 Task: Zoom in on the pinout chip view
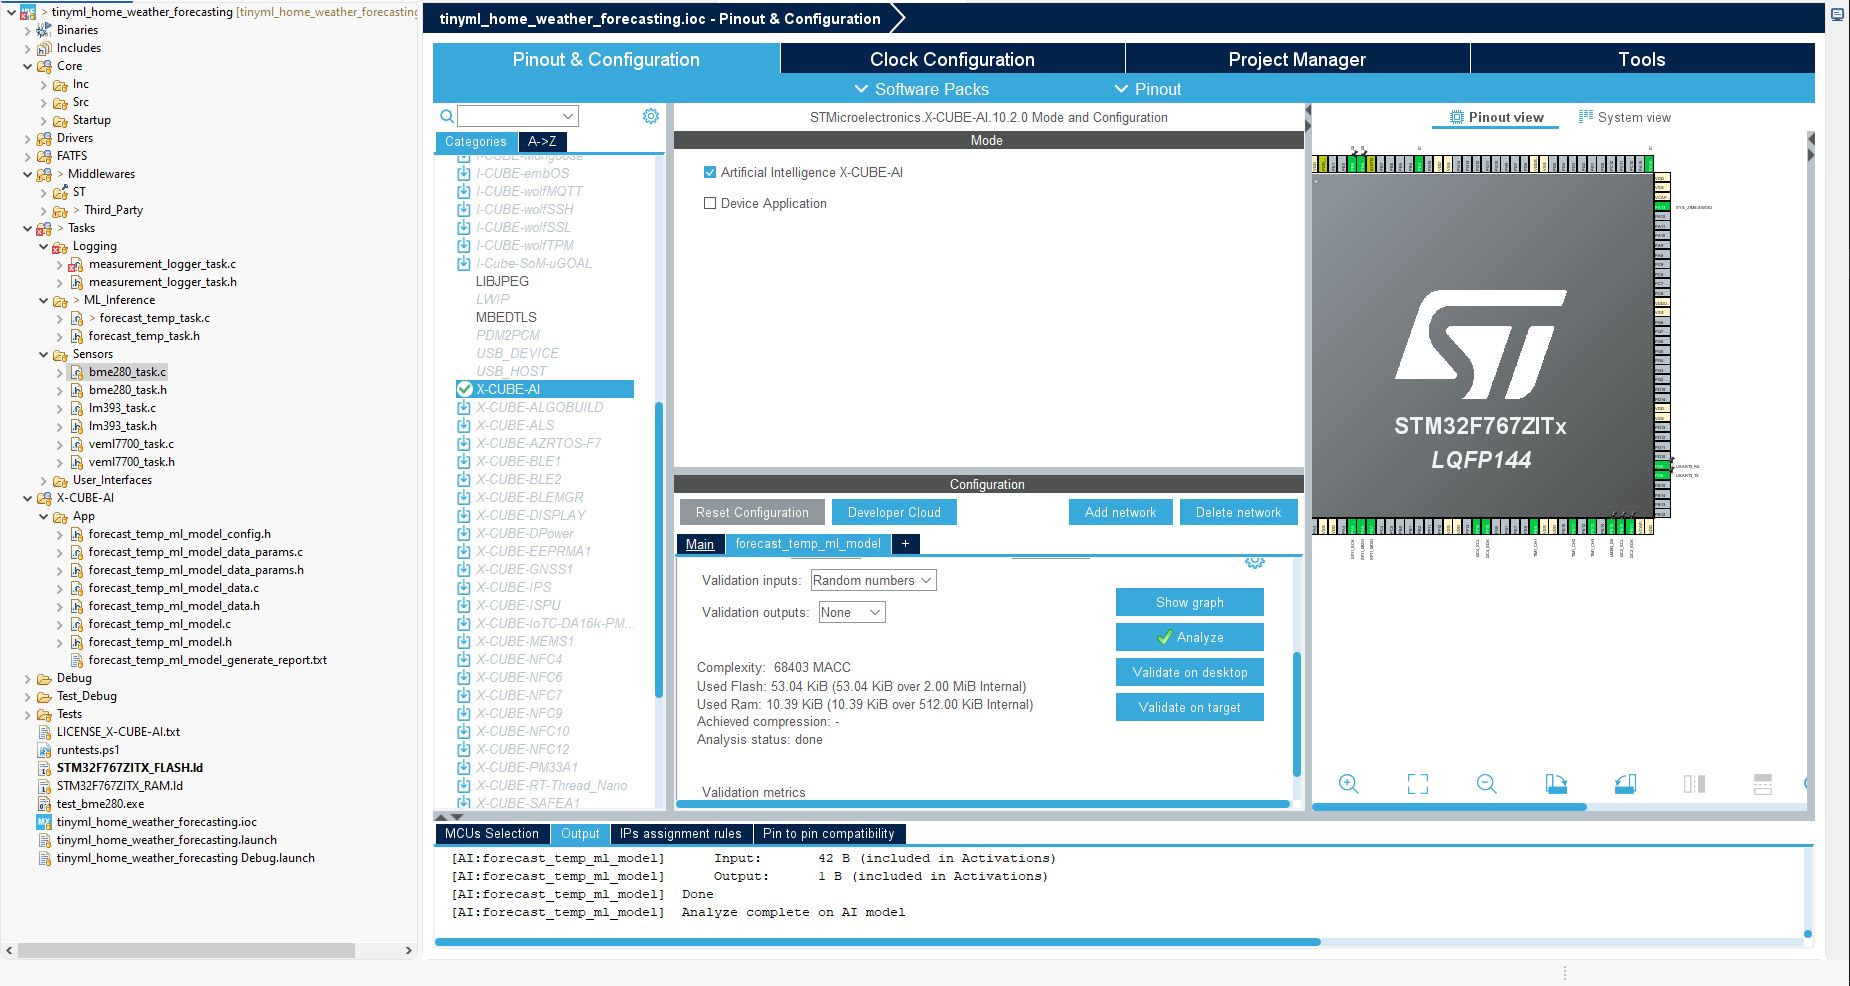(x=1348, y=784)
